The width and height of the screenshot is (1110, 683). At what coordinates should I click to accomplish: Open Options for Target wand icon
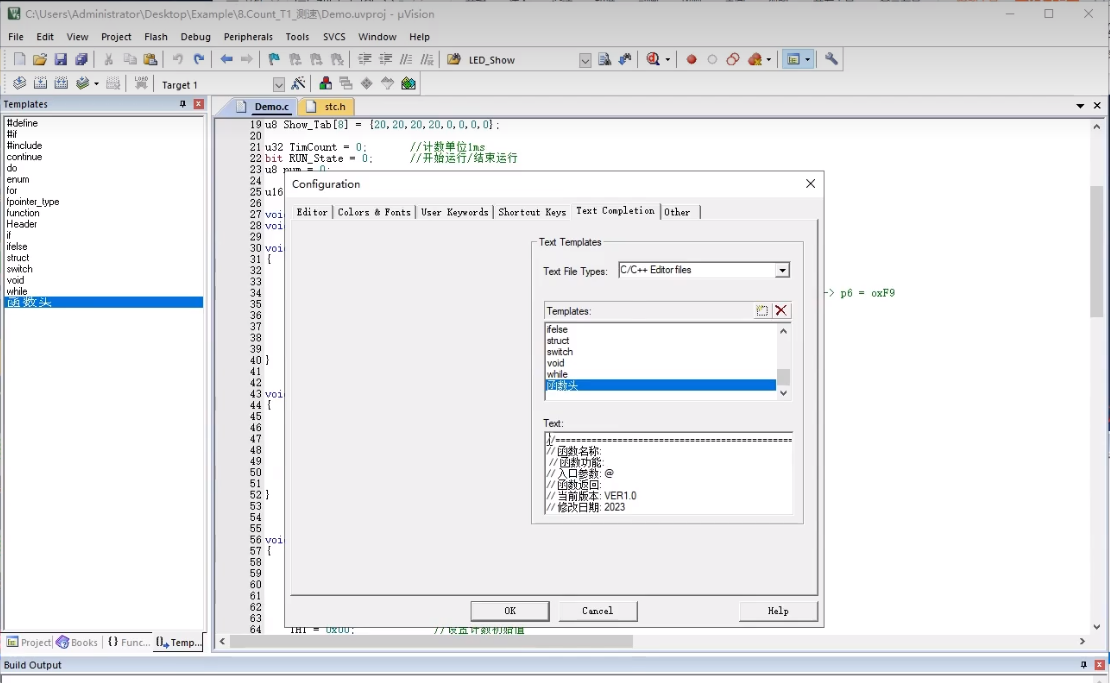298,84
